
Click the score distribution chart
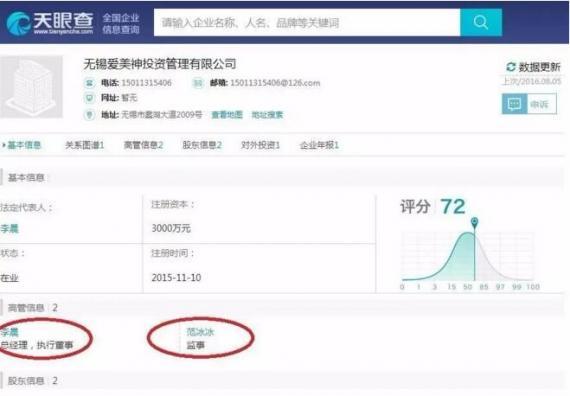[470, 256]
